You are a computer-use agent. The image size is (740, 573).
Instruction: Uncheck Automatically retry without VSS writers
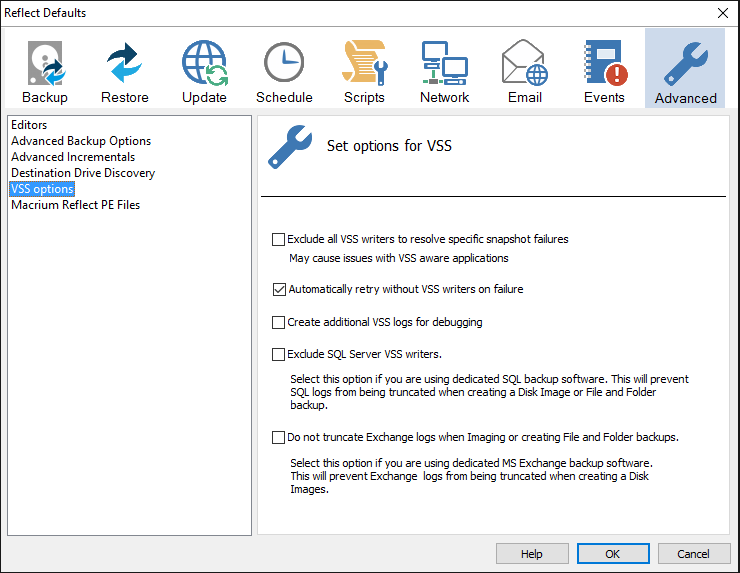click(279, 290)
